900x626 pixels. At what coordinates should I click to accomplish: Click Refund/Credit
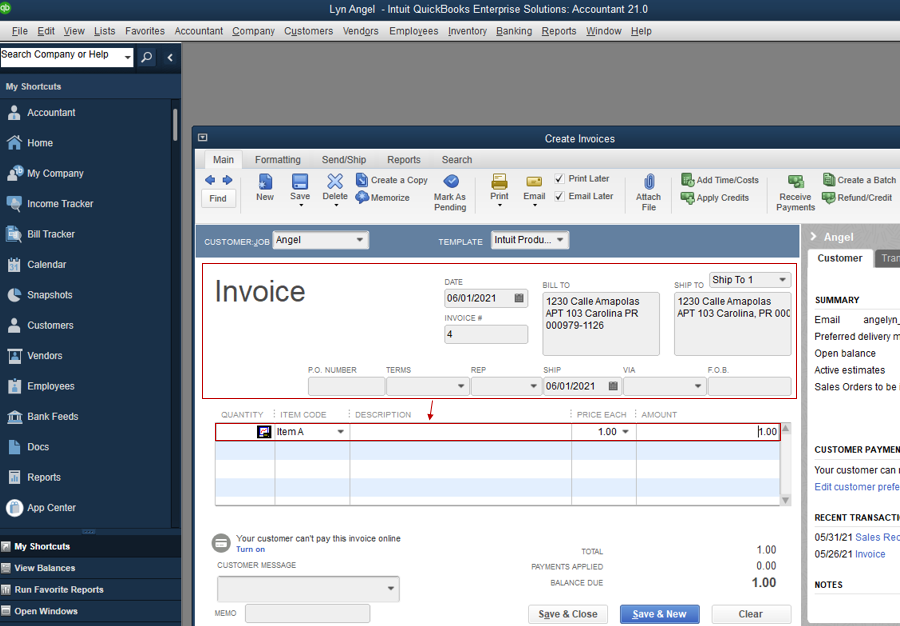pyautogui.click(x=857, y=197)
